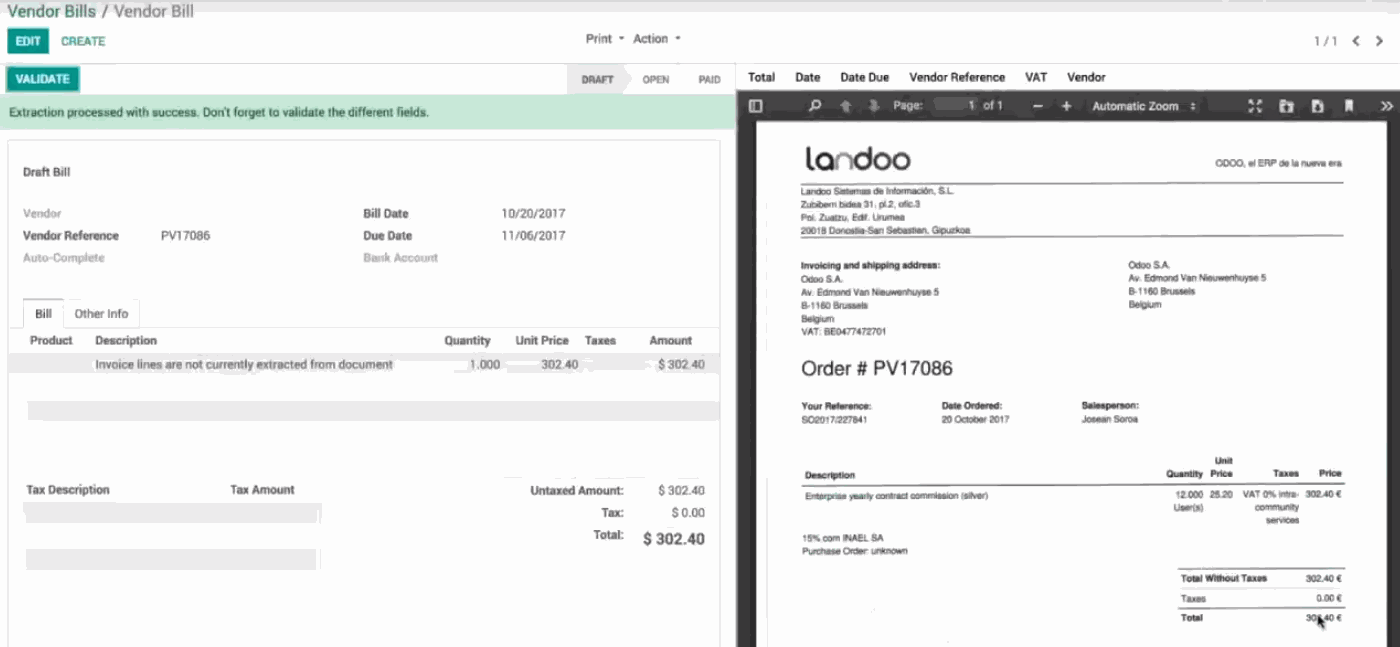Image resolution: width=1400 pixels, height=647 pixels.
Task: Click the Create button
Action: point(83,41)
